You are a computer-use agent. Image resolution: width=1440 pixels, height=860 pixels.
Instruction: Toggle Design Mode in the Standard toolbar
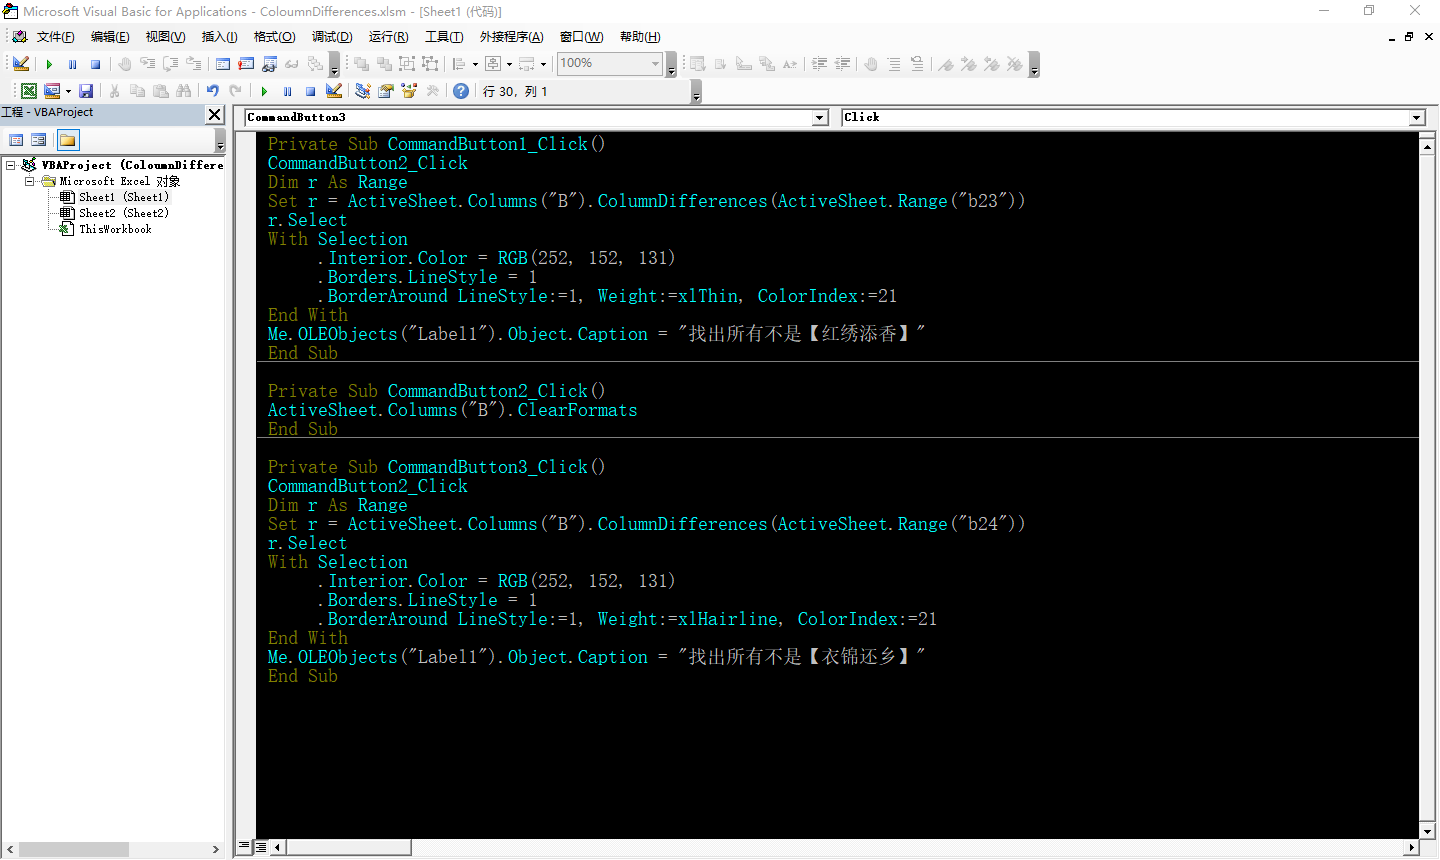pyautogui.click(x=333, y=91)
